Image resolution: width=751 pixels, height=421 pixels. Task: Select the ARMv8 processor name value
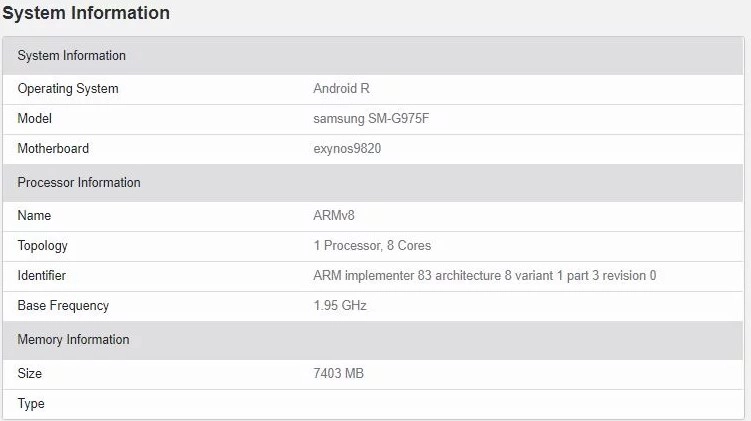[335, 216]
